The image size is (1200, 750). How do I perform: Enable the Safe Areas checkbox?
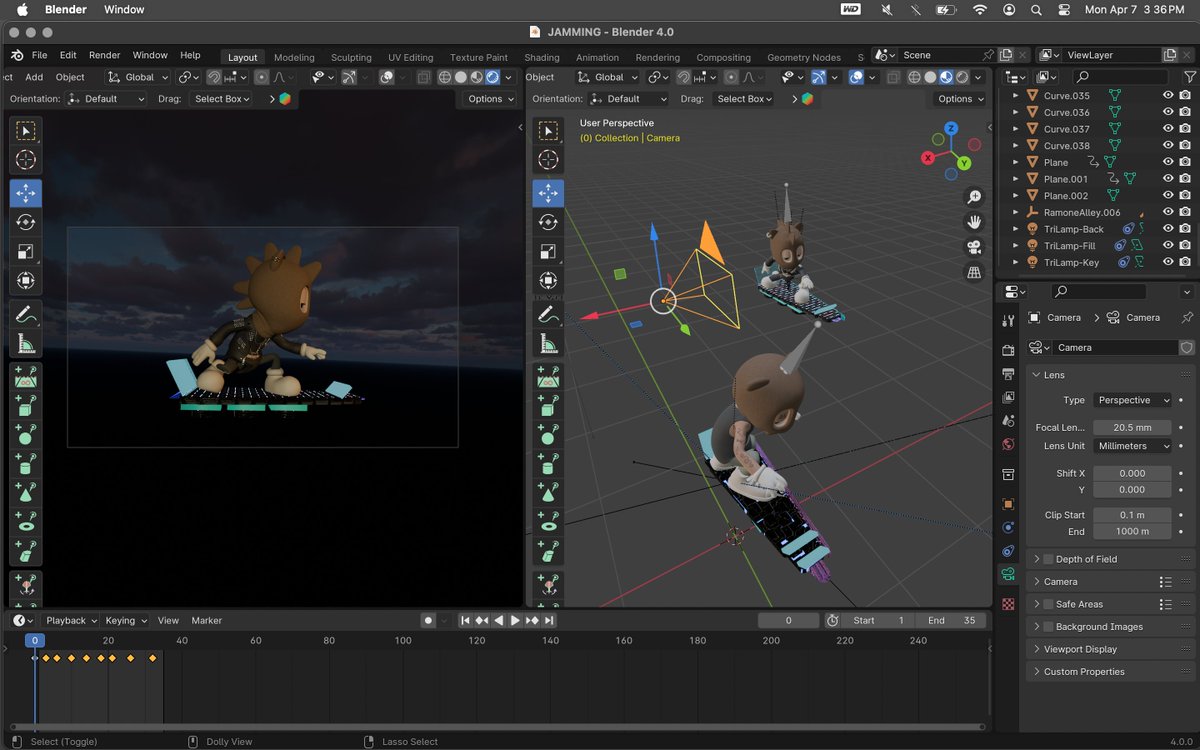point(1048,604)
